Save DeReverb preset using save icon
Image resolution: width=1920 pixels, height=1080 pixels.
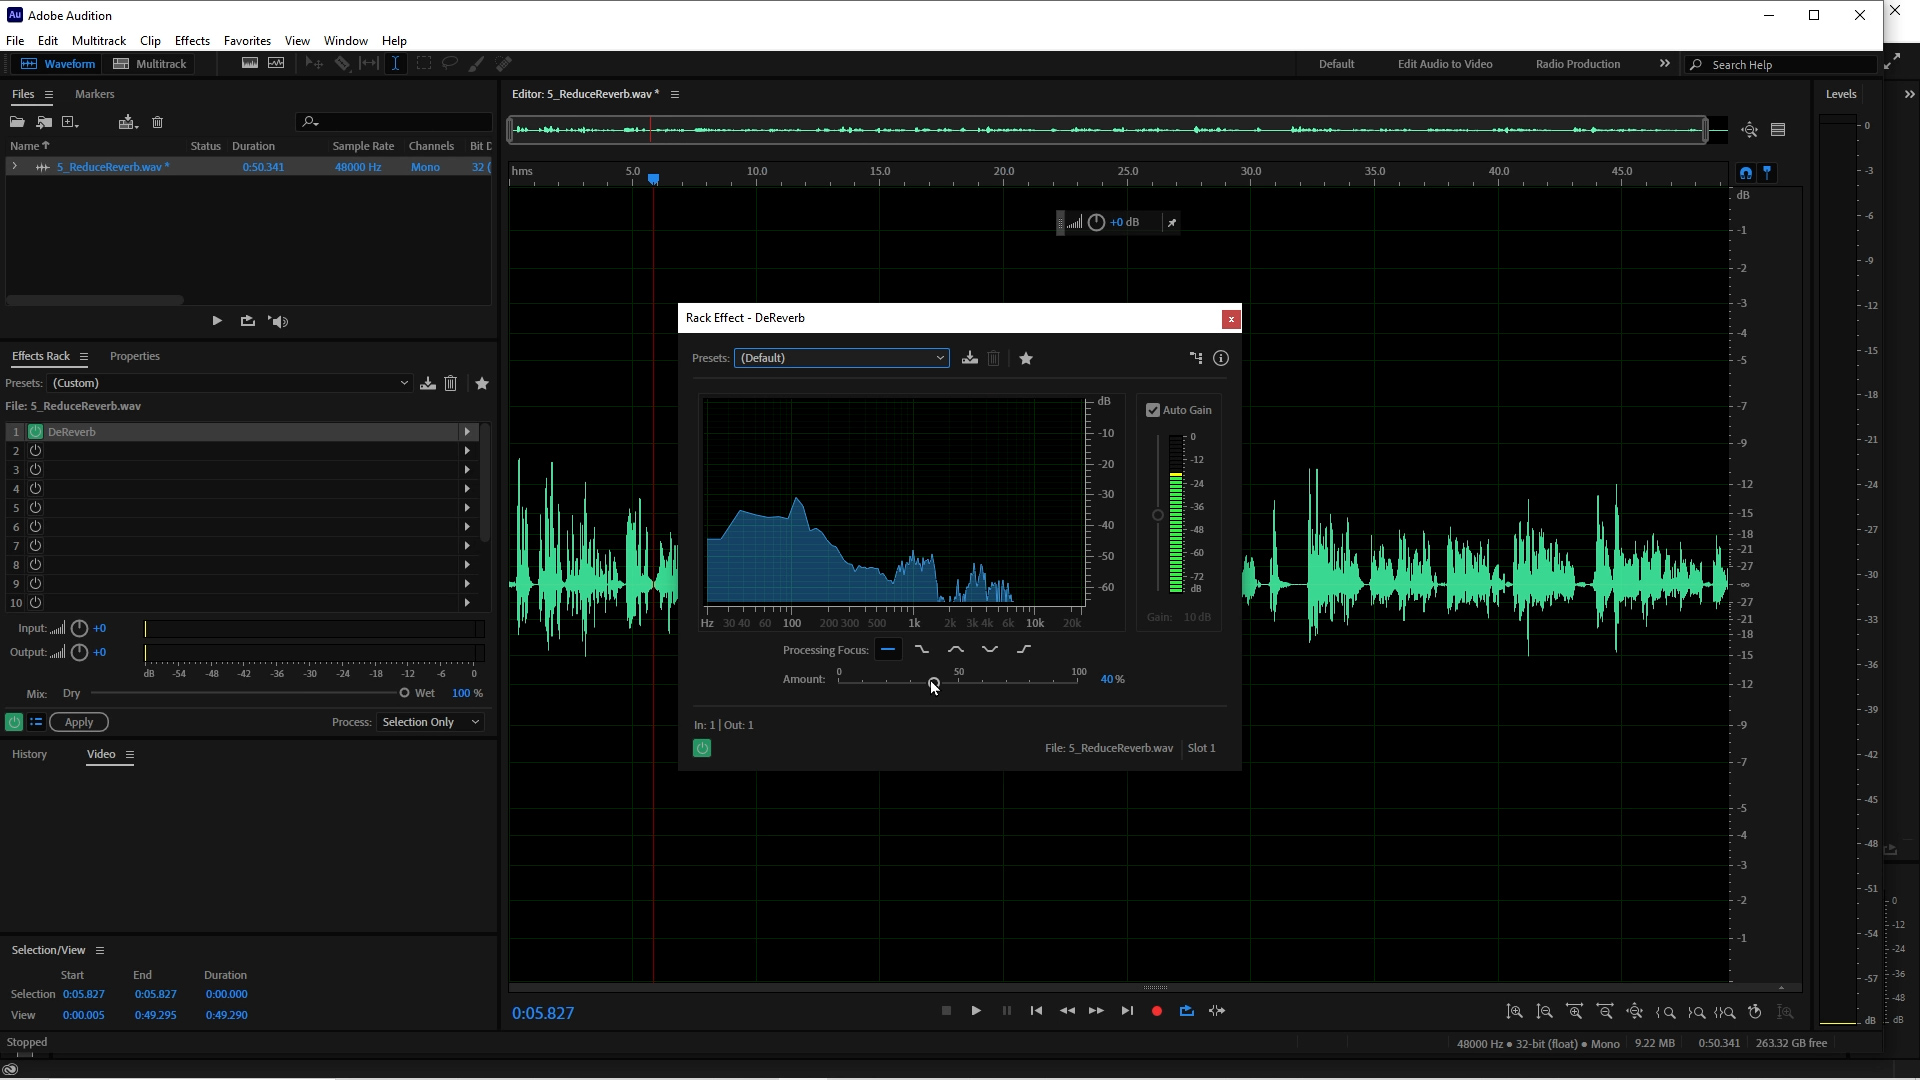tap(969, 358)
